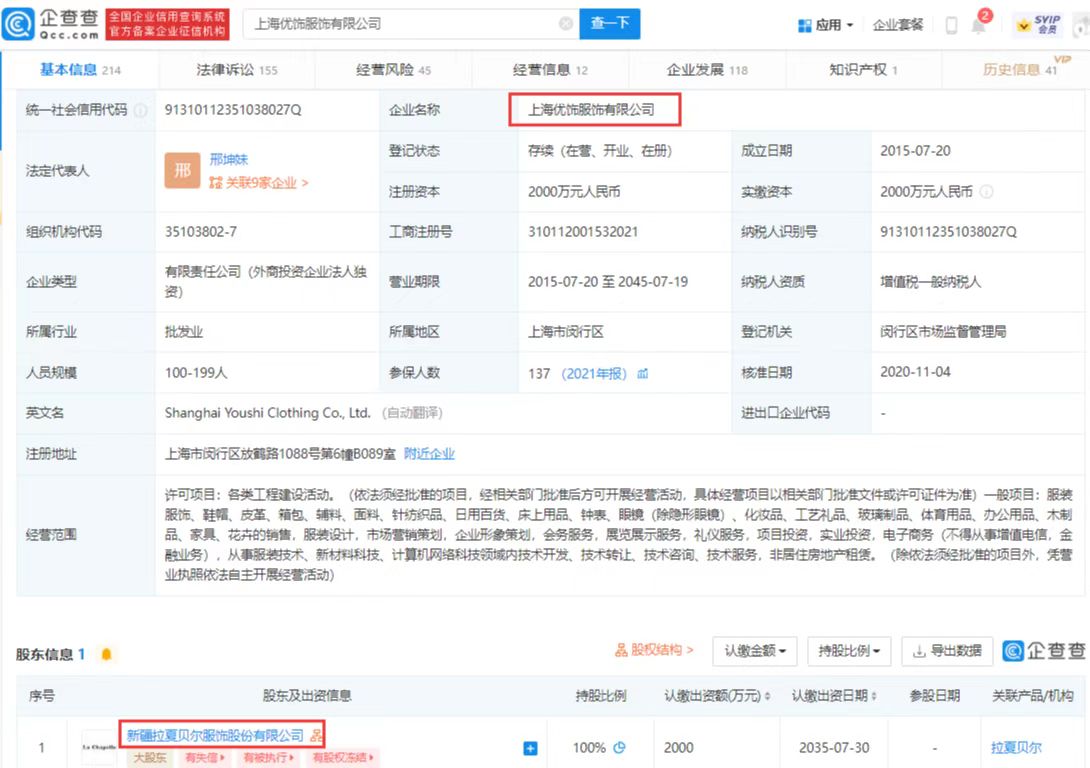Expand the 有股权冻结 tag
This screenshot has height=768, width=1090.
tap(343, 758)
